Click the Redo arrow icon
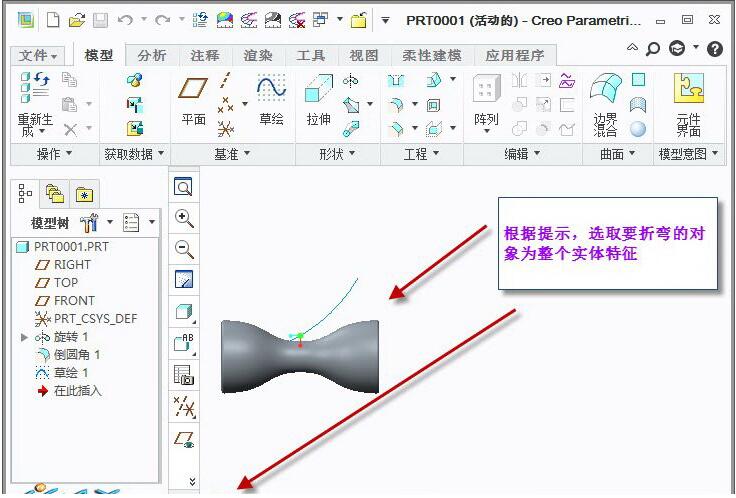736x498 pixels. (162, 20)
